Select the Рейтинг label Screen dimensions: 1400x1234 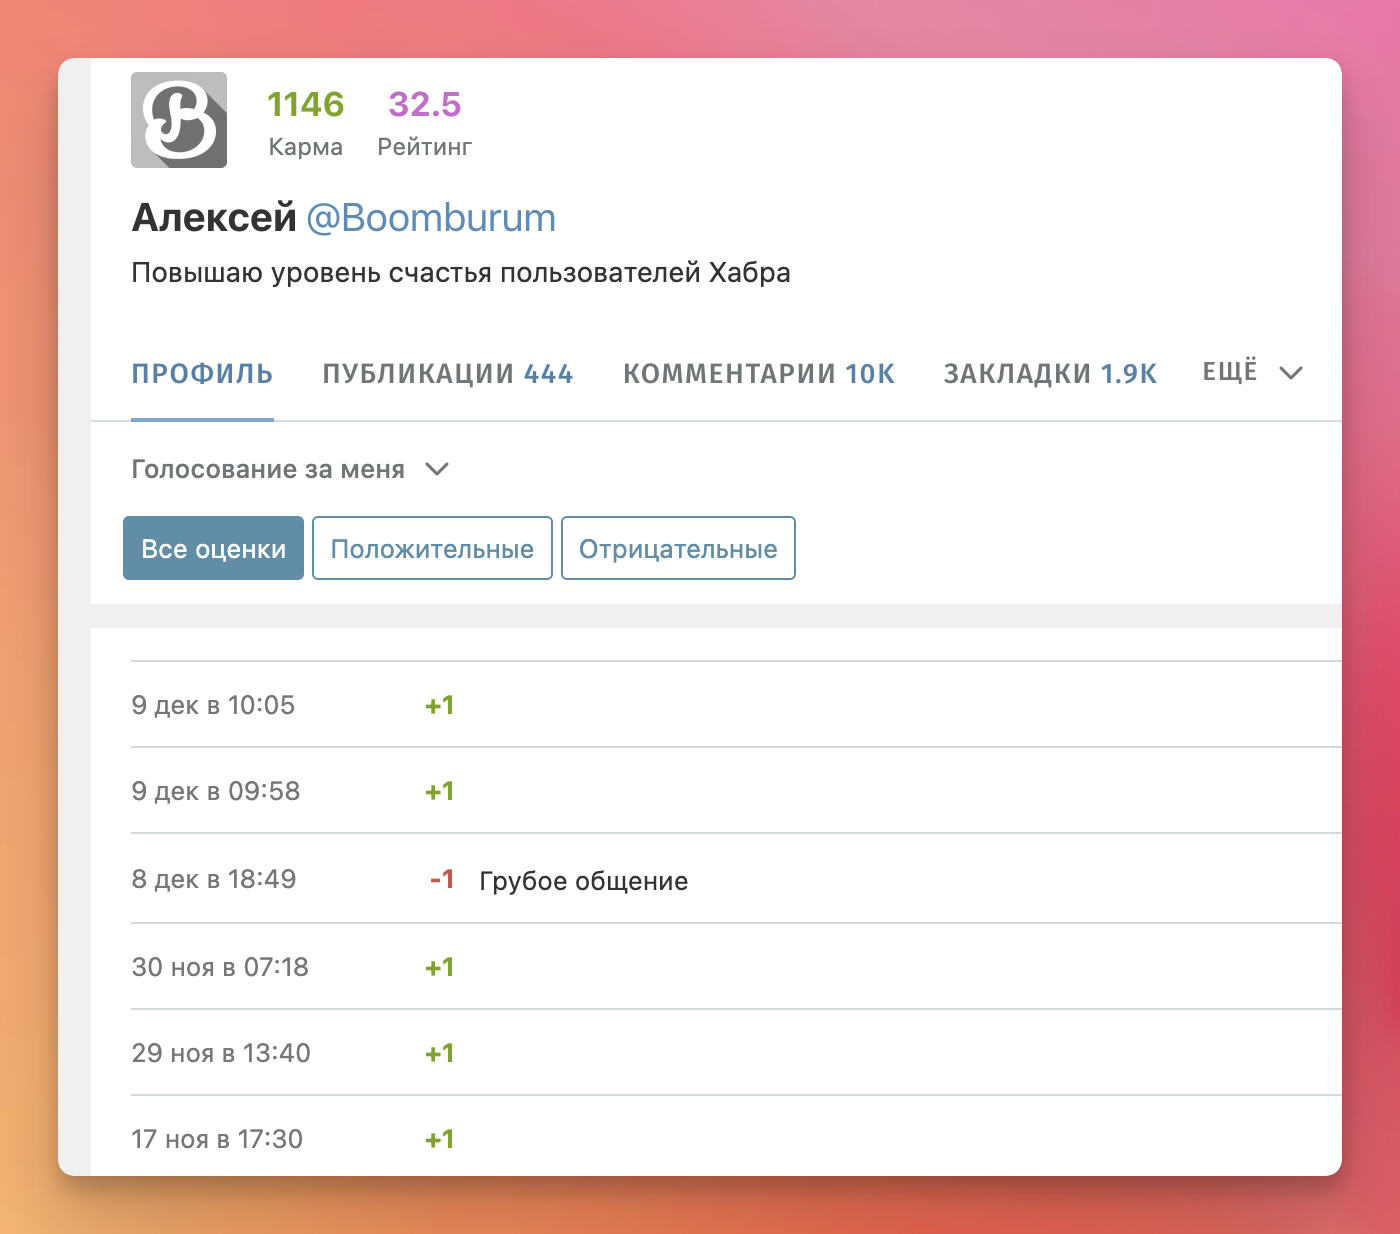(x=424, y=147)
